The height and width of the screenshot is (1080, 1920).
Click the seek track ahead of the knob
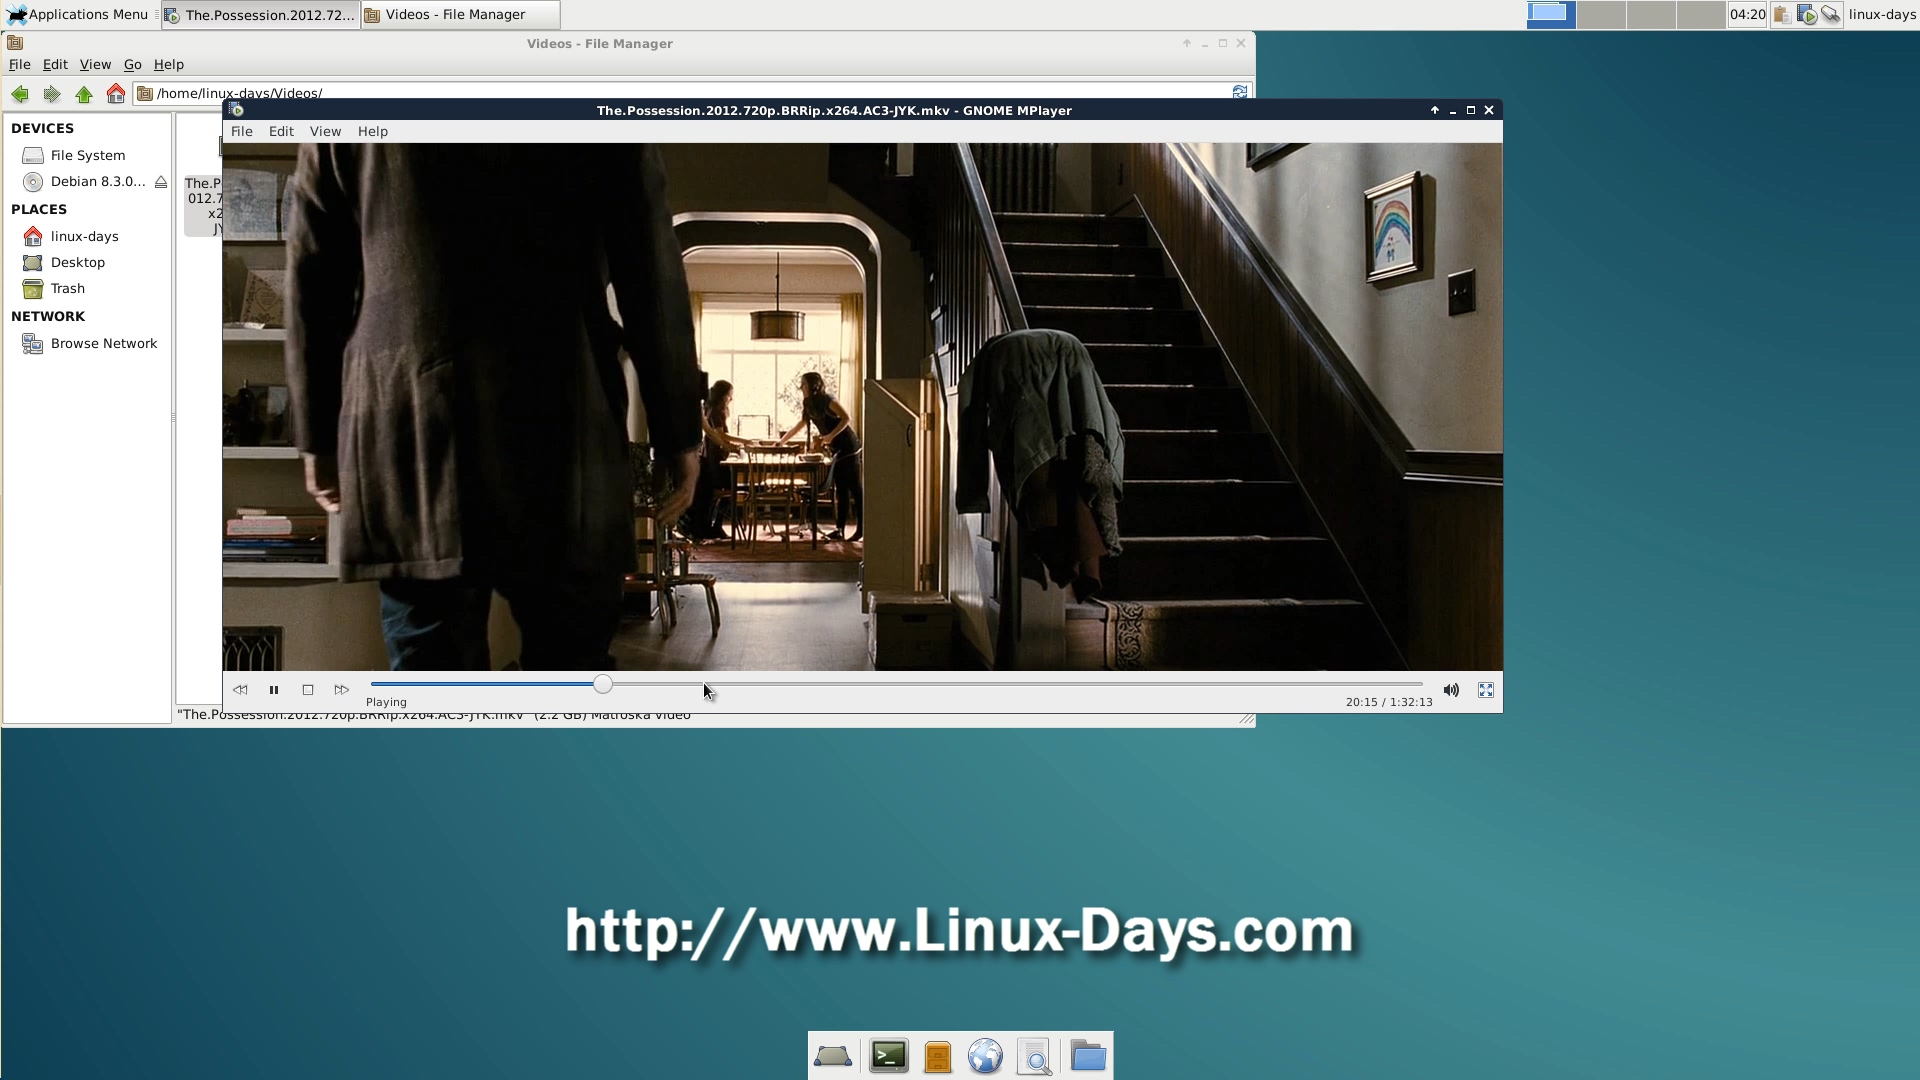tap(1017, 684)
